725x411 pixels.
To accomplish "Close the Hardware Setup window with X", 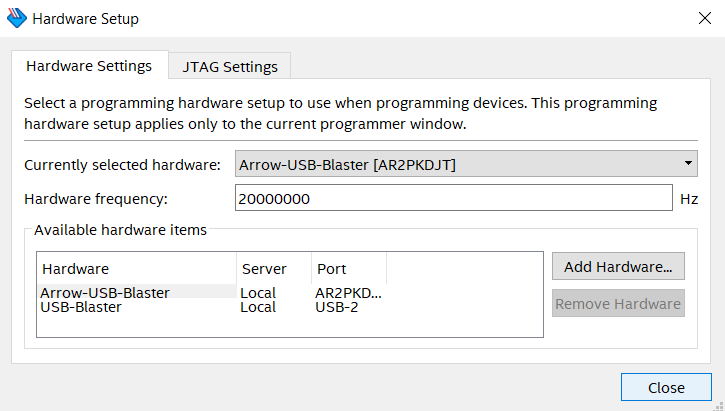I will (x=702, y=18).
